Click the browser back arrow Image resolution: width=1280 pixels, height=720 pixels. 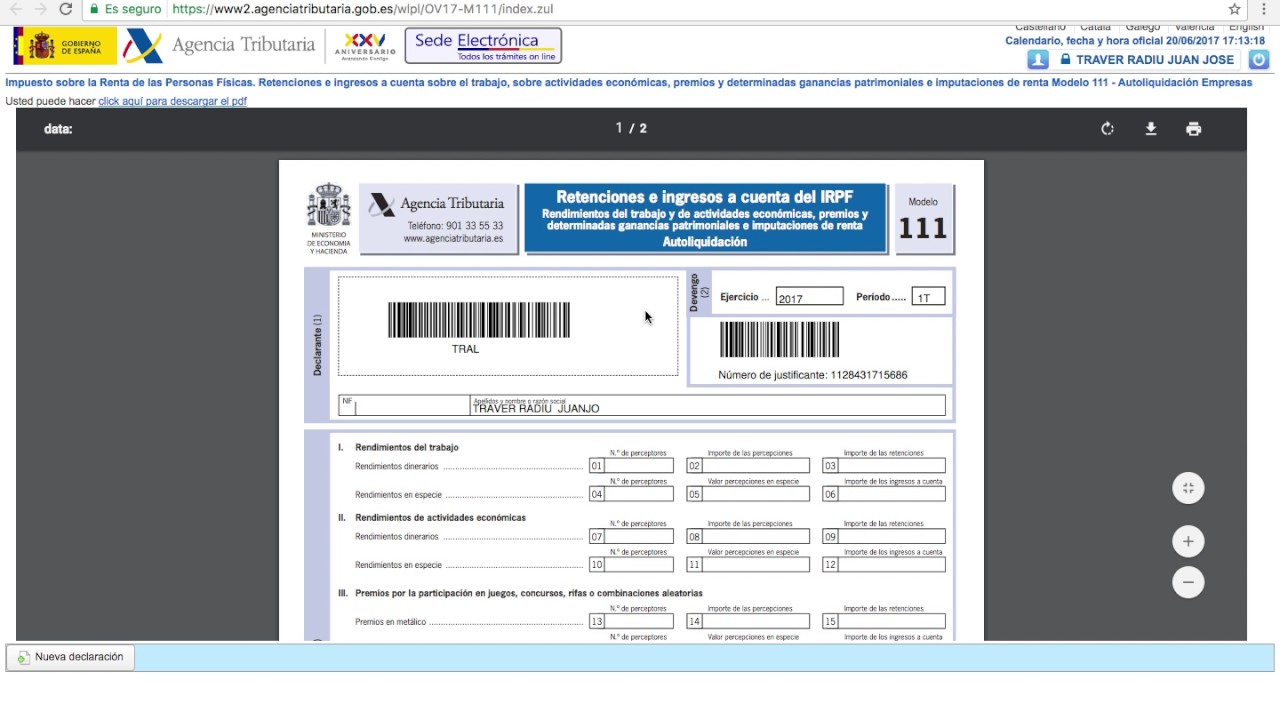[x=15, y=9]
